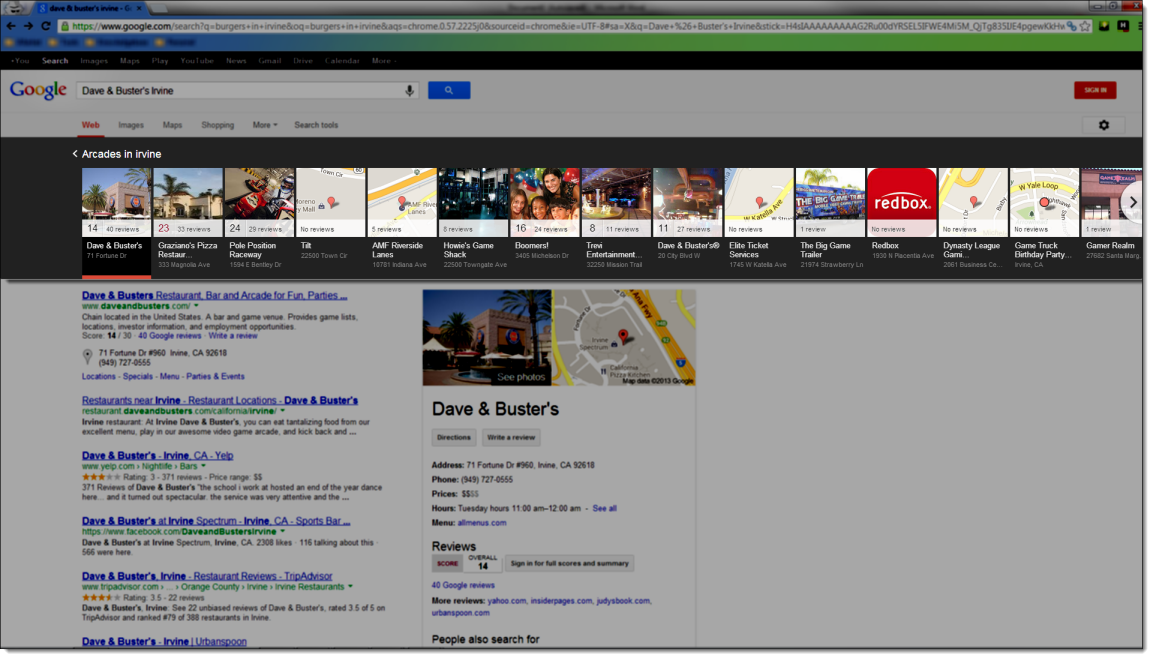
Task: Go forward with browser forward arrow
Action: [28, 26]
